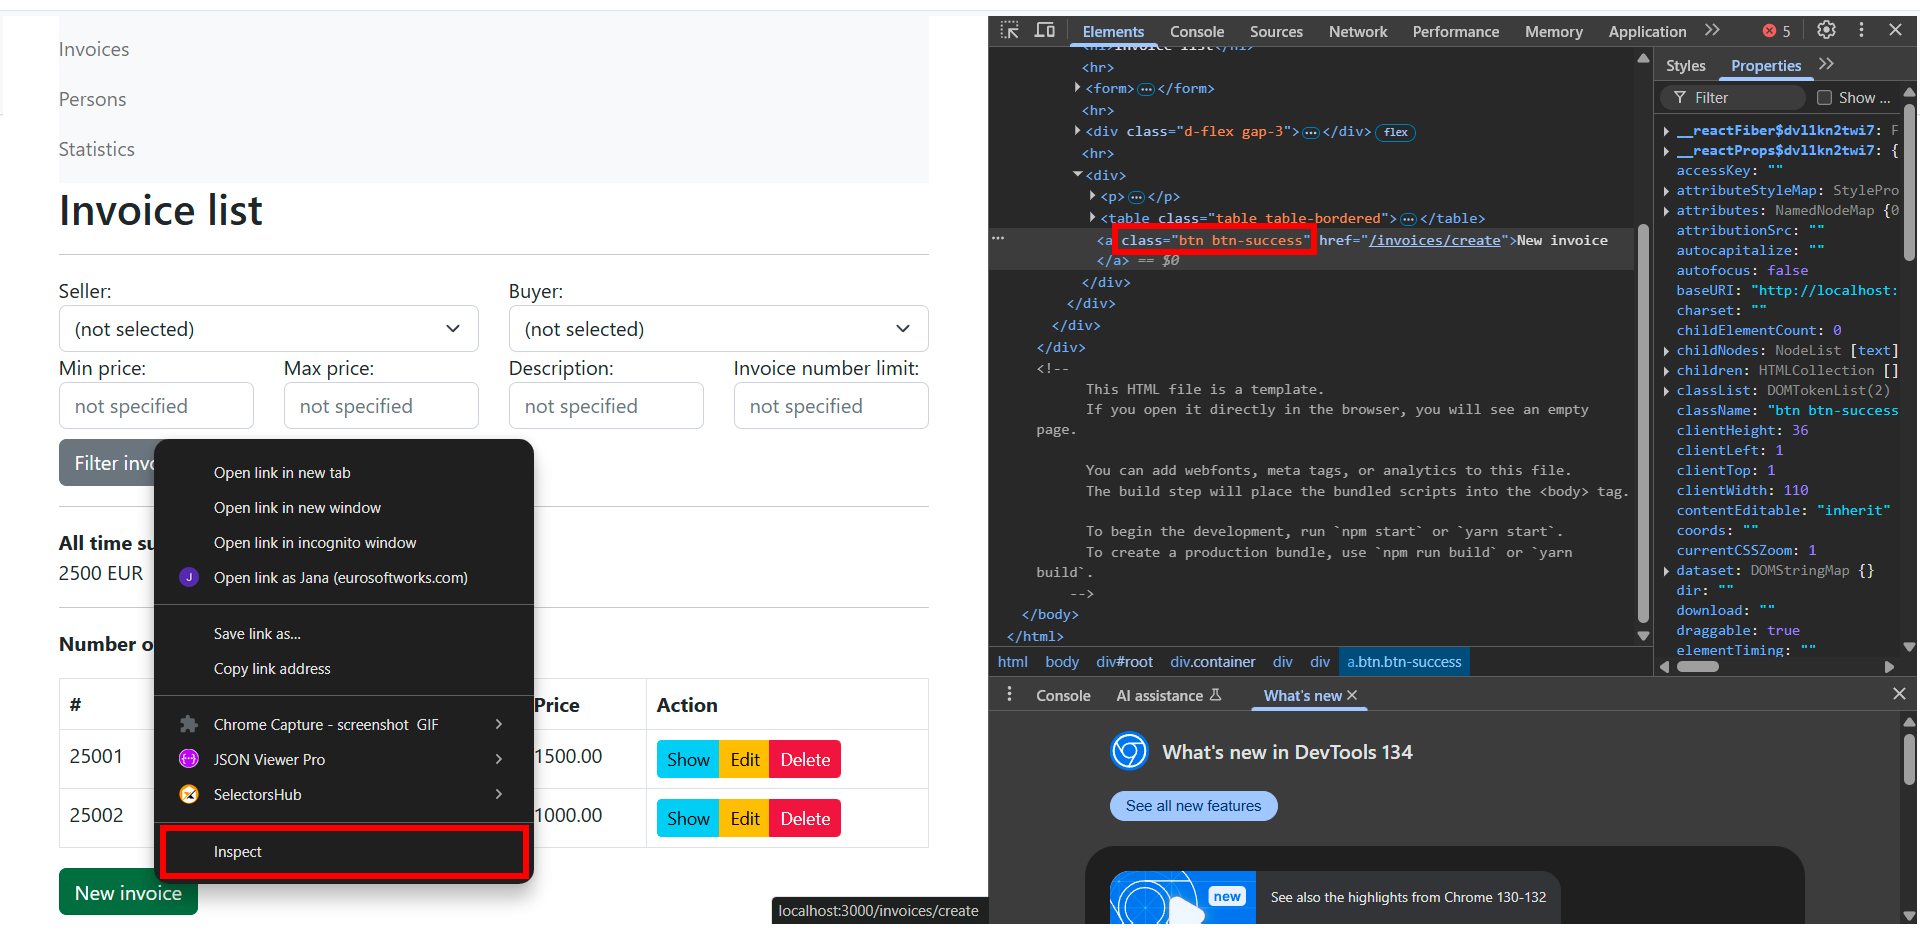Click the SelectorsHub extension icon
Screen dimensions: 1920x939
pos(189,794)
